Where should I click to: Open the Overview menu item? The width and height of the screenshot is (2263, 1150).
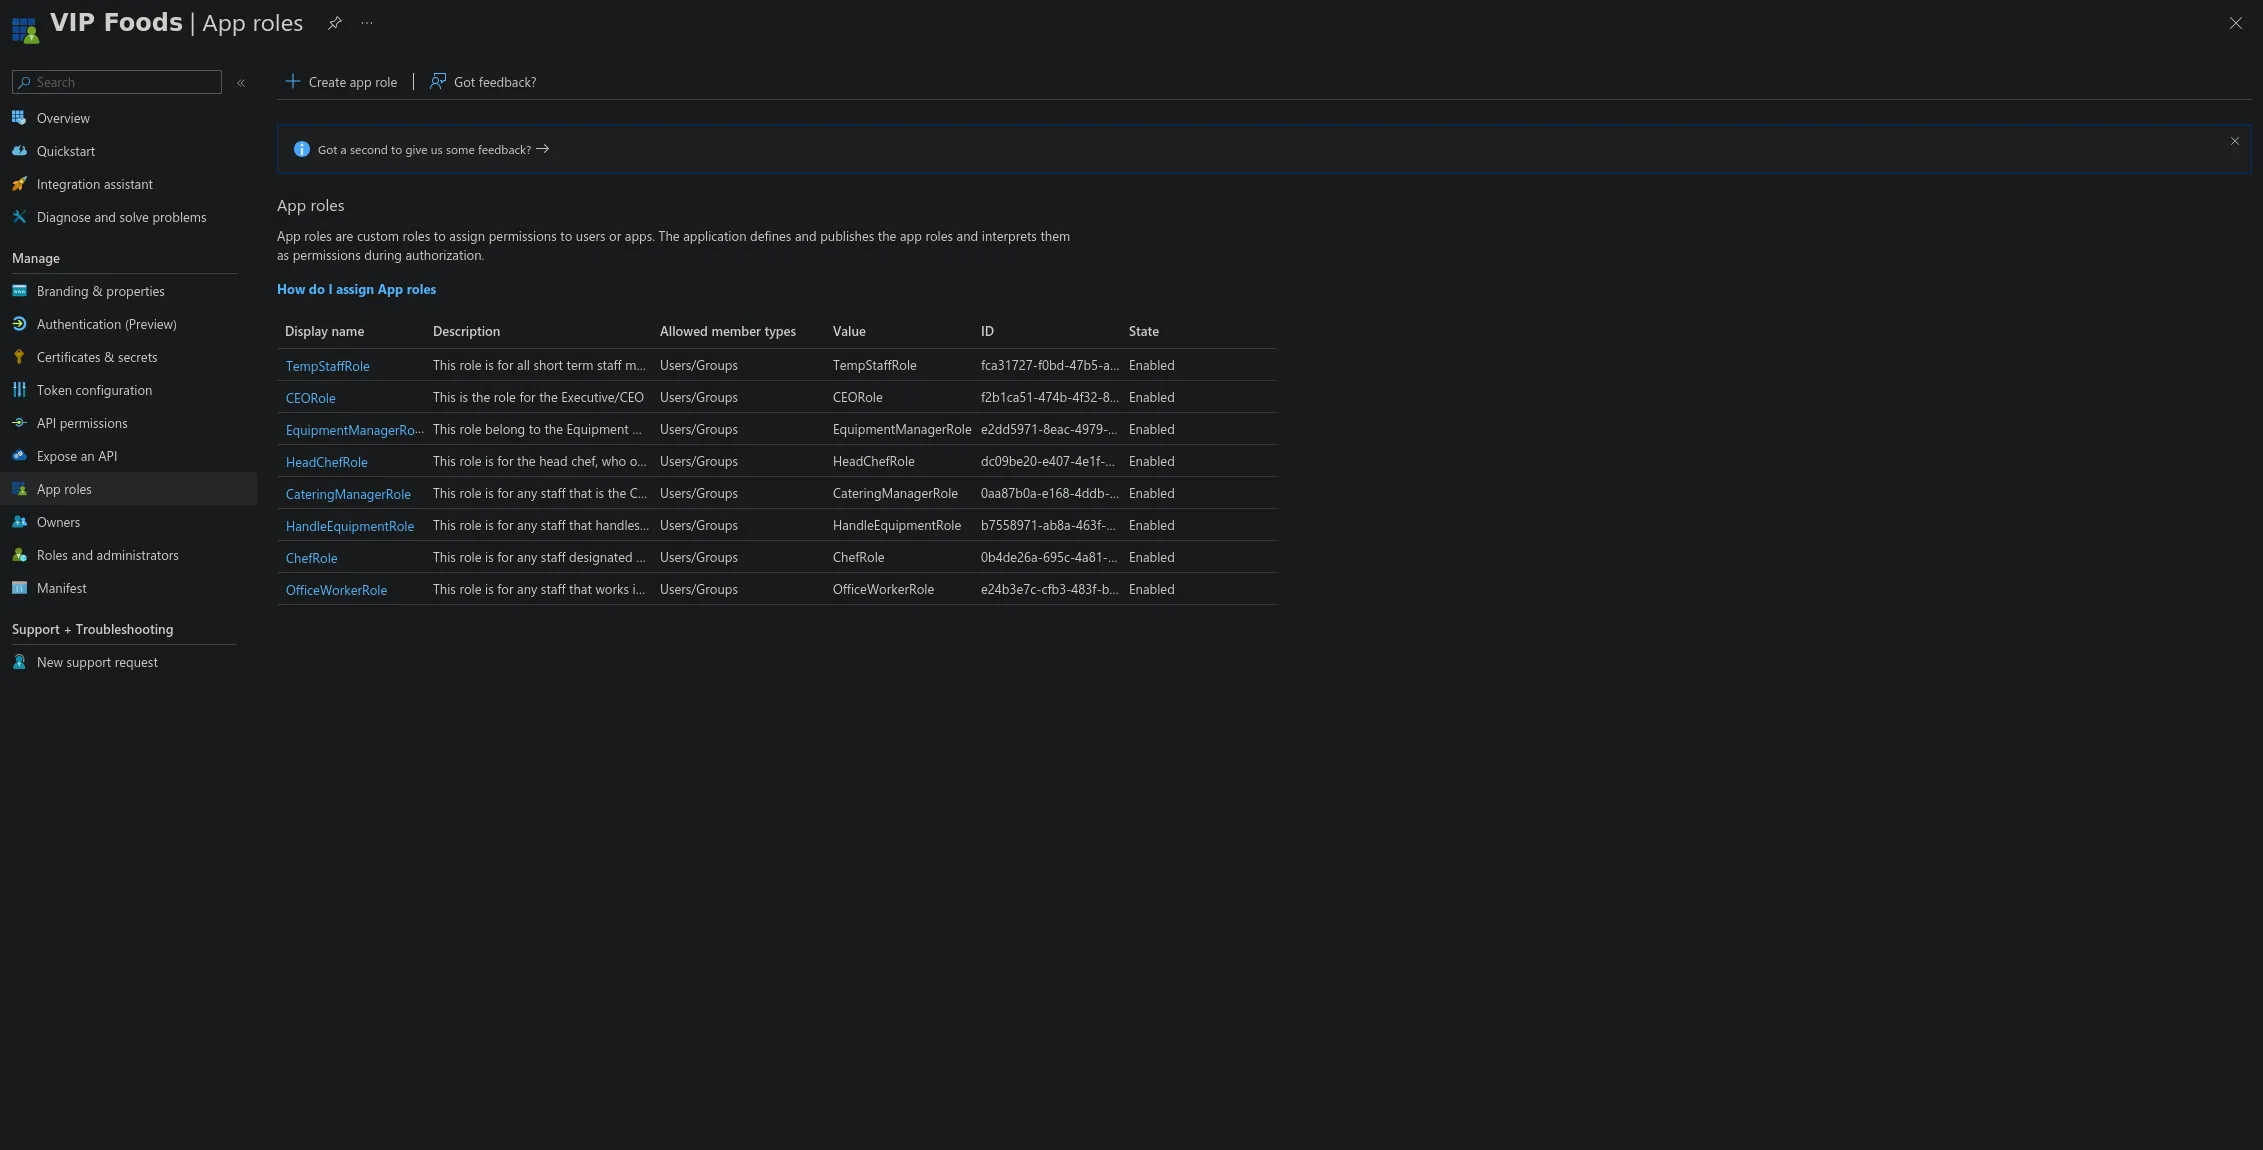click(63, 118)
